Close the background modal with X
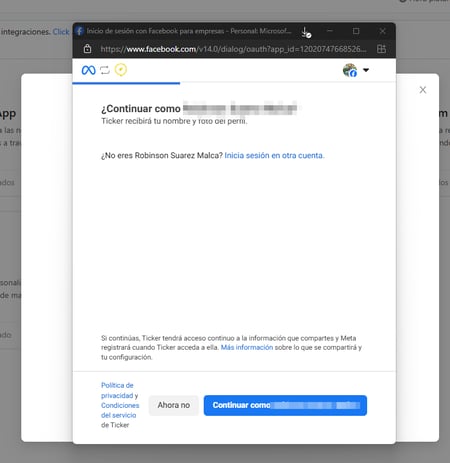450x463 pixels. point(423,90)
